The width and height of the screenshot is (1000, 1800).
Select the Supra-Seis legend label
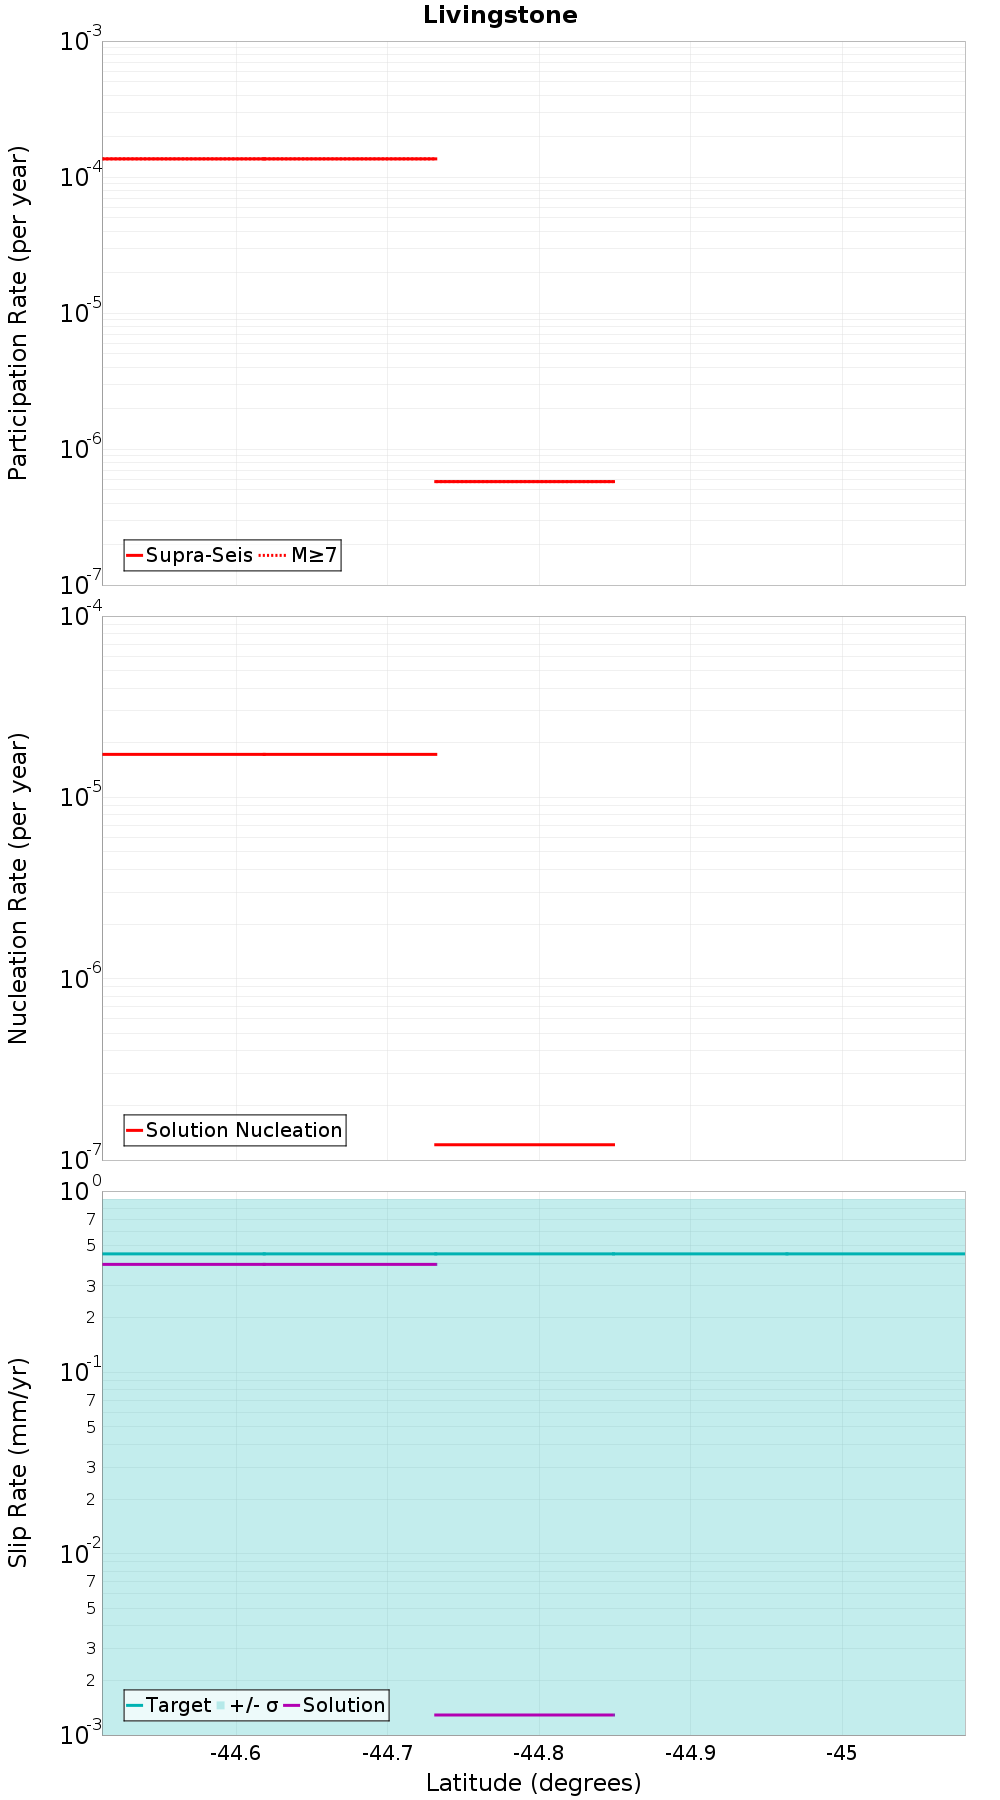pos(199,555)
